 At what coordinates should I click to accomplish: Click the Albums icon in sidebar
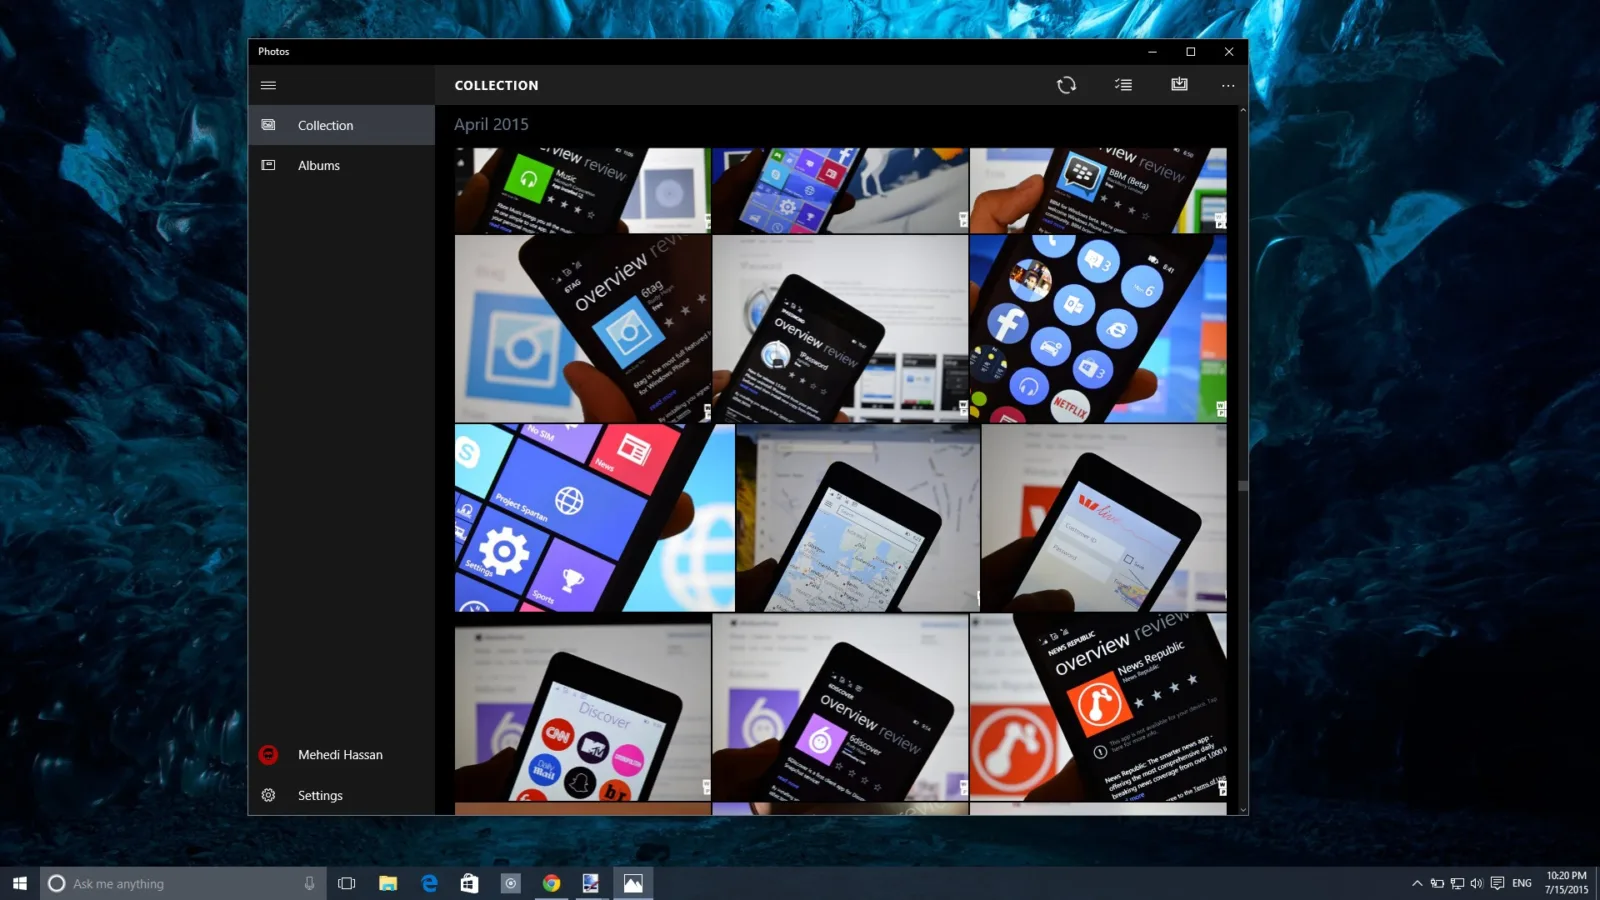268,165
